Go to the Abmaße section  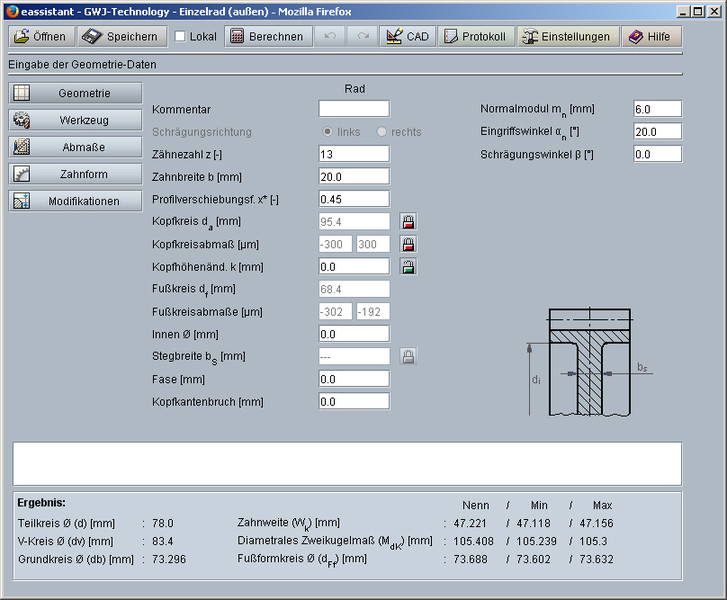click(76, 147)
